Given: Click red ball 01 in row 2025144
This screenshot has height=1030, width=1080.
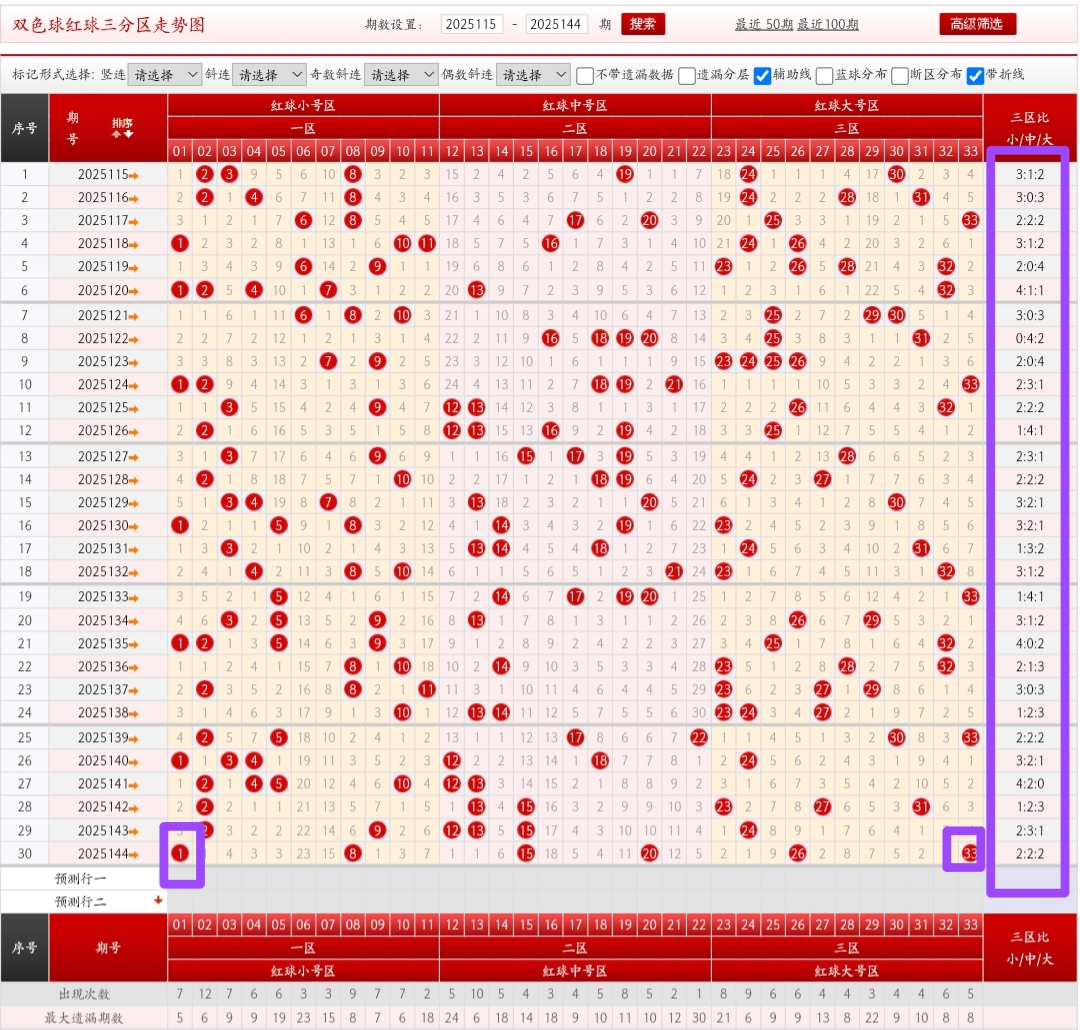Looking at the screenshot, I should click(180, 853).
